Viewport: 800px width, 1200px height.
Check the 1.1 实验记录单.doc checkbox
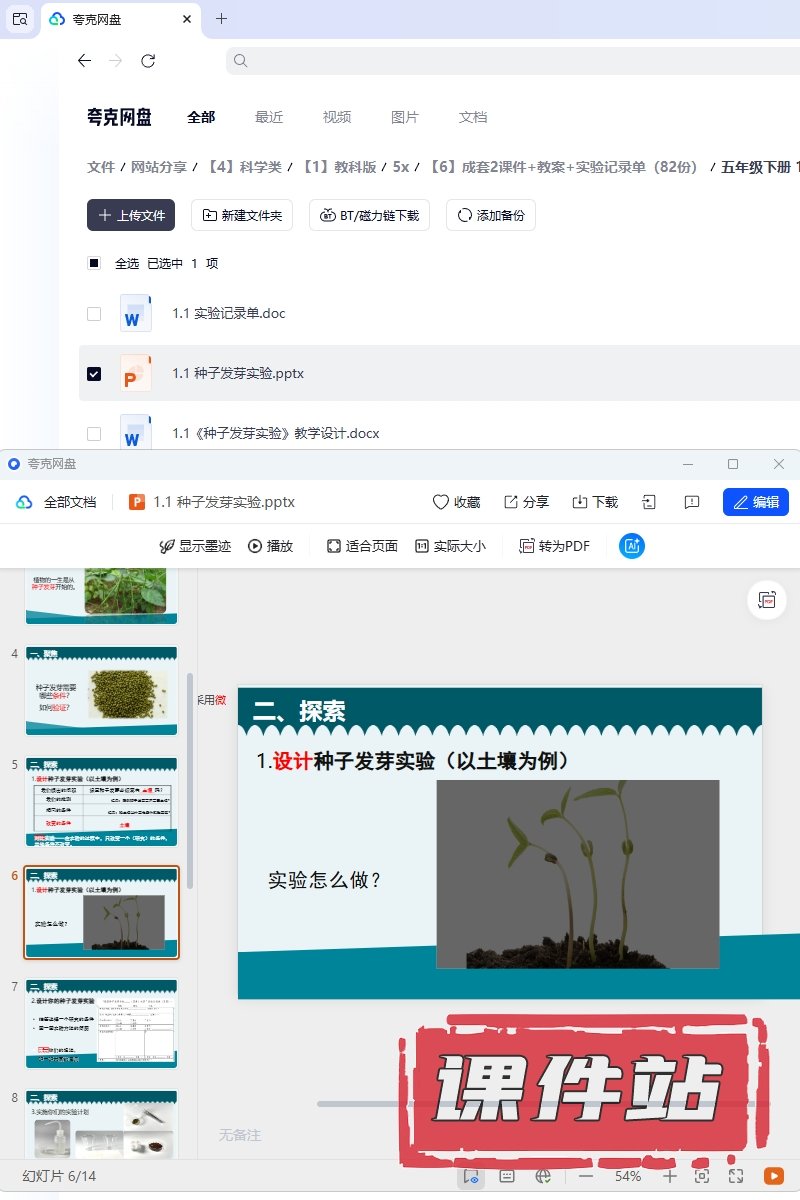(x=94, y=313)
